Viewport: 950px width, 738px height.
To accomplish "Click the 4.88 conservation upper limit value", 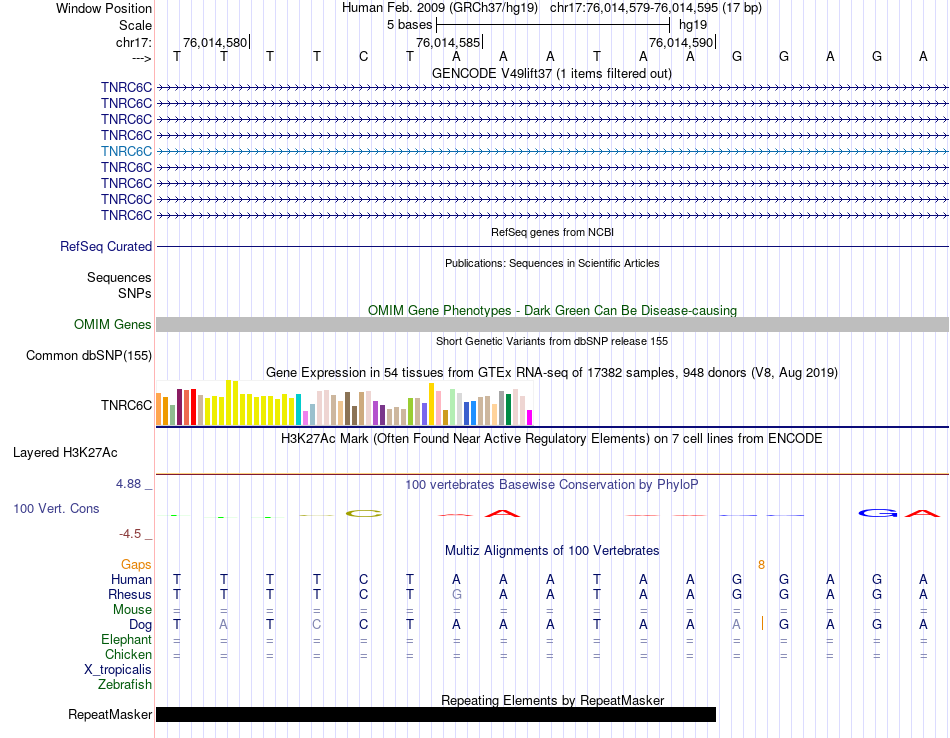I will click(128, 484).
